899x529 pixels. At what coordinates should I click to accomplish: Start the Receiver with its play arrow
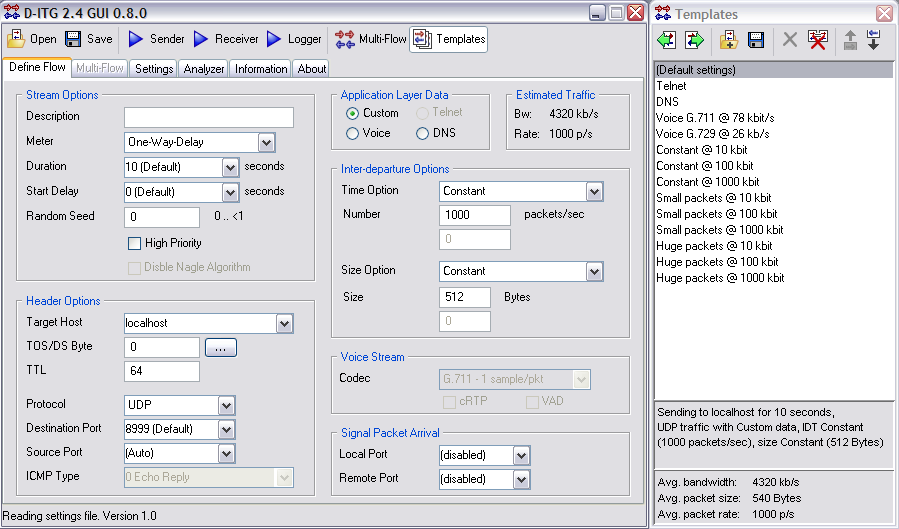201,39
